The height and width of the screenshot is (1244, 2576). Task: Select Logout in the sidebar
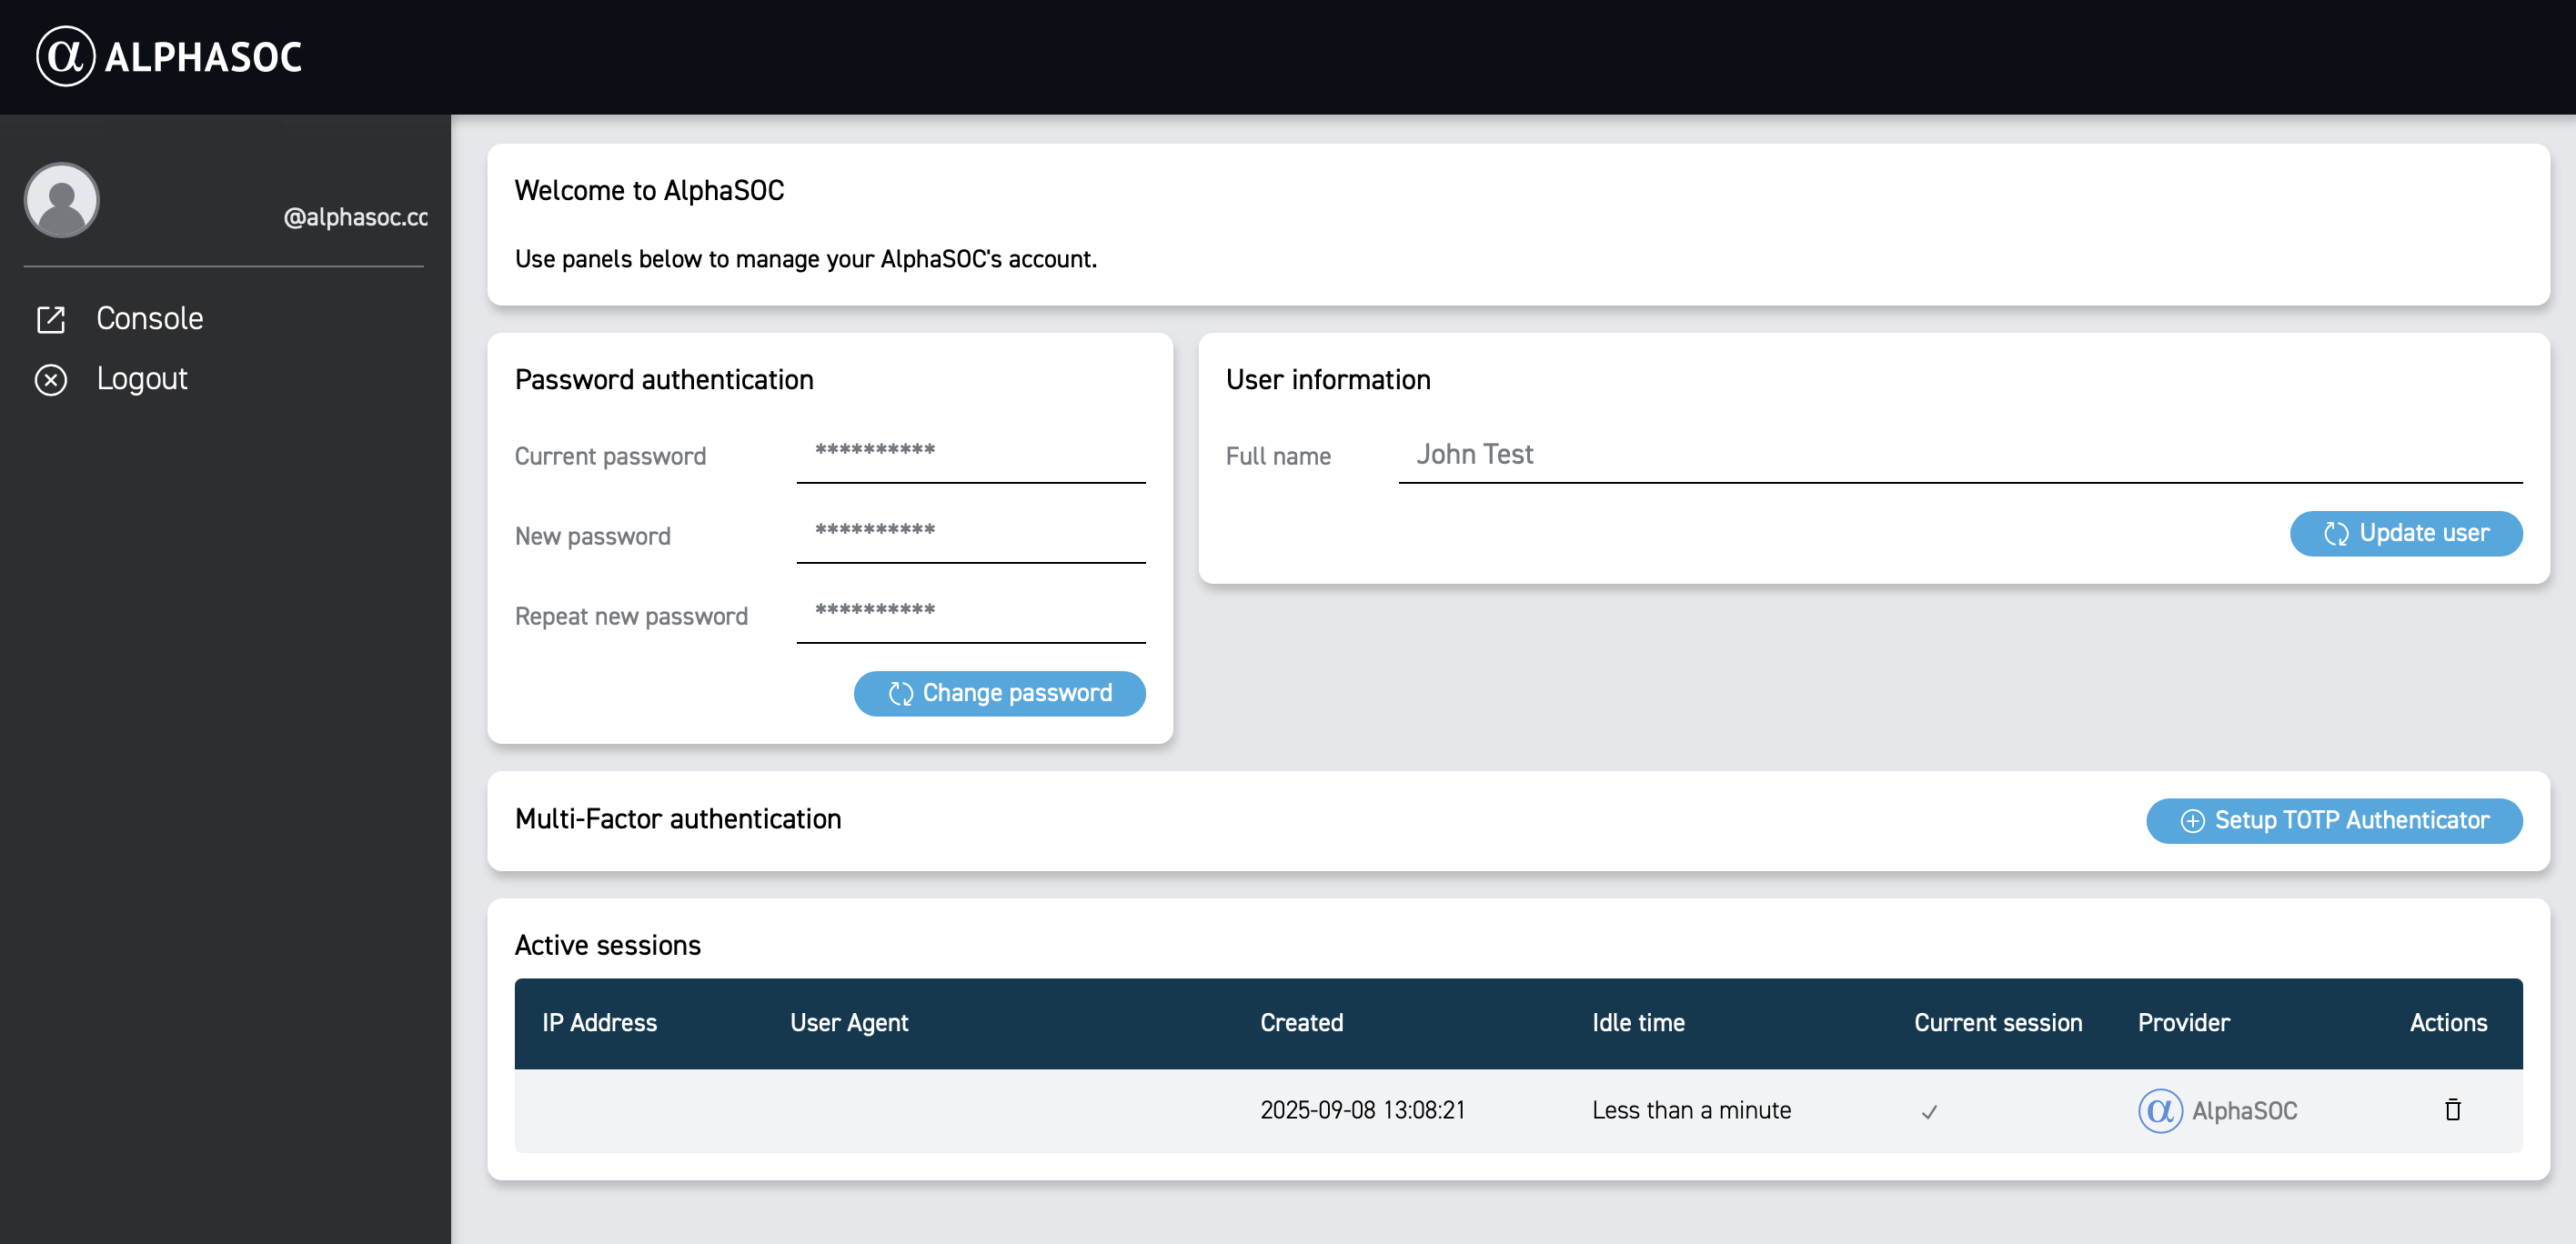(142, 378)
